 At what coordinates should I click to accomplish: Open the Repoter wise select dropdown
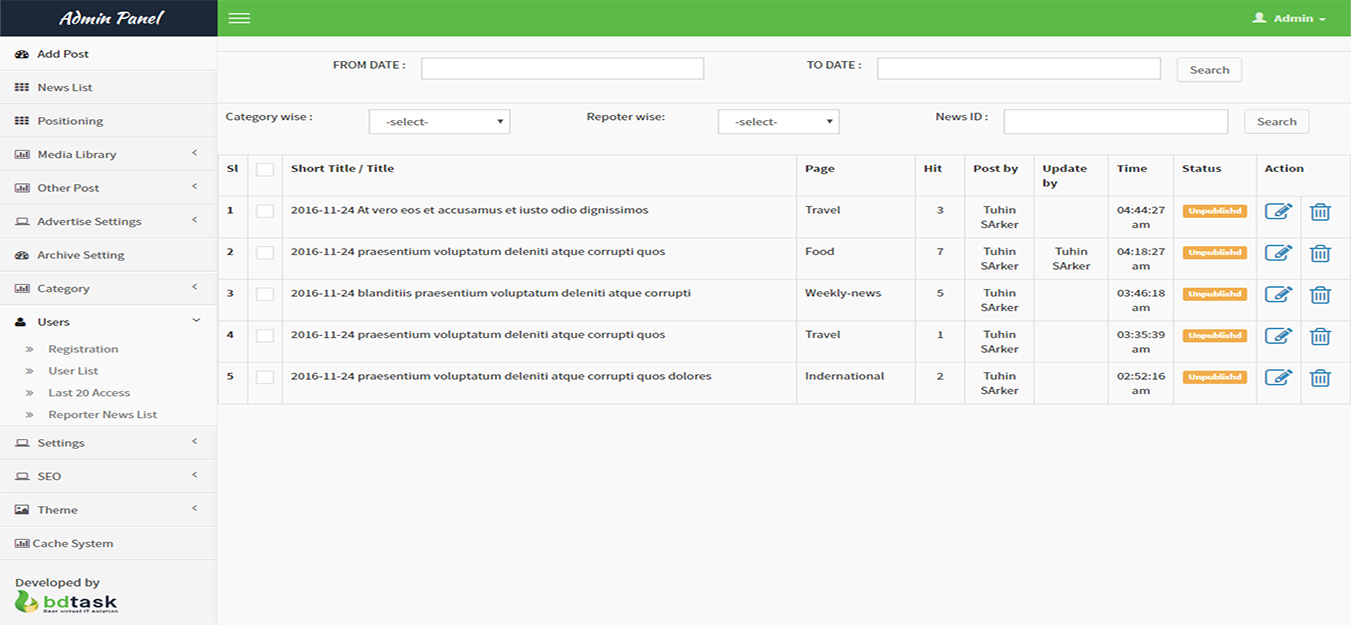pyautogui.click(x=778, y=122)
